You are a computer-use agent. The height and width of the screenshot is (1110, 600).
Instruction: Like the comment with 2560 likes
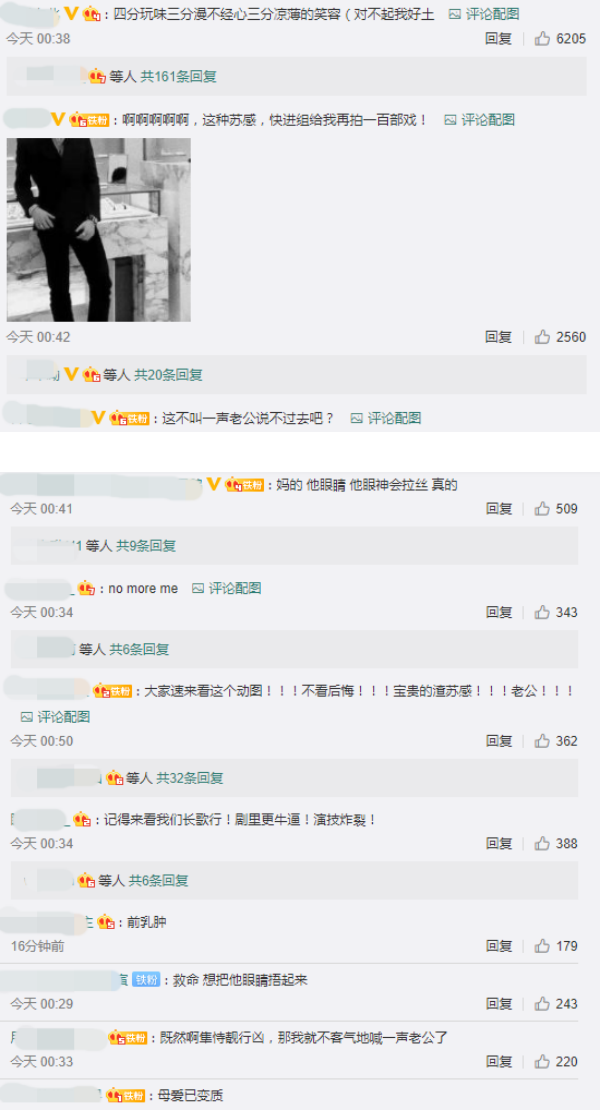(x=542, y=337)
